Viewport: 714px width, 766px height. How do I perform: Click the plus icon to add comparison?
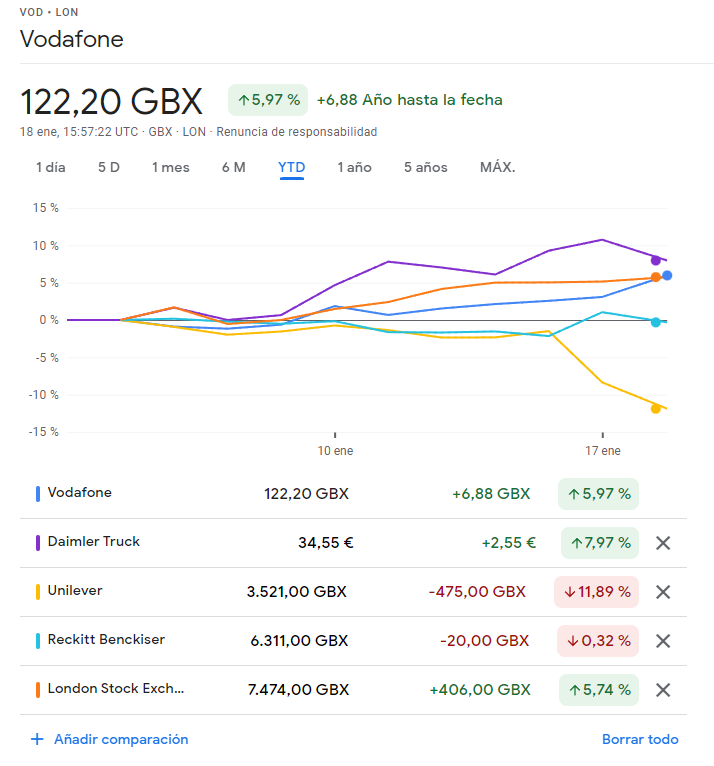[x=37, y=740]
